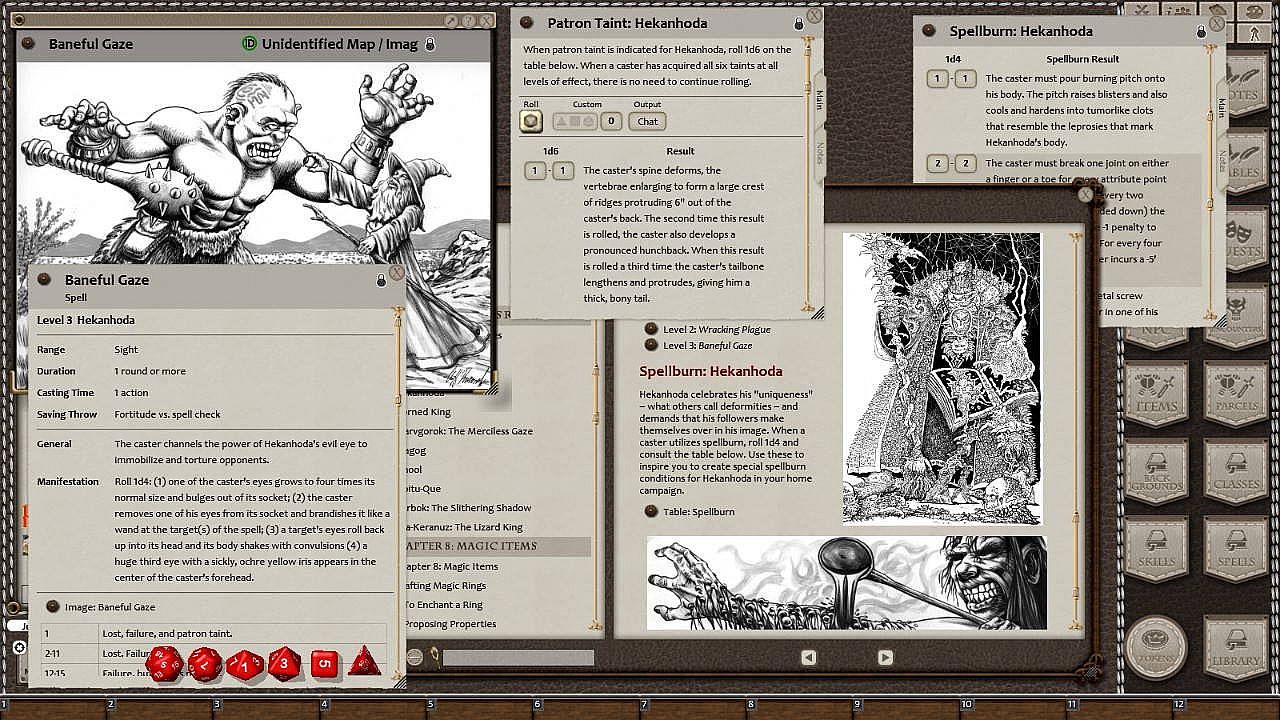This screenshot has height=720, width=1280.
Task: Click the 1d6 range start cell showing 1
Action: (535, 171)
